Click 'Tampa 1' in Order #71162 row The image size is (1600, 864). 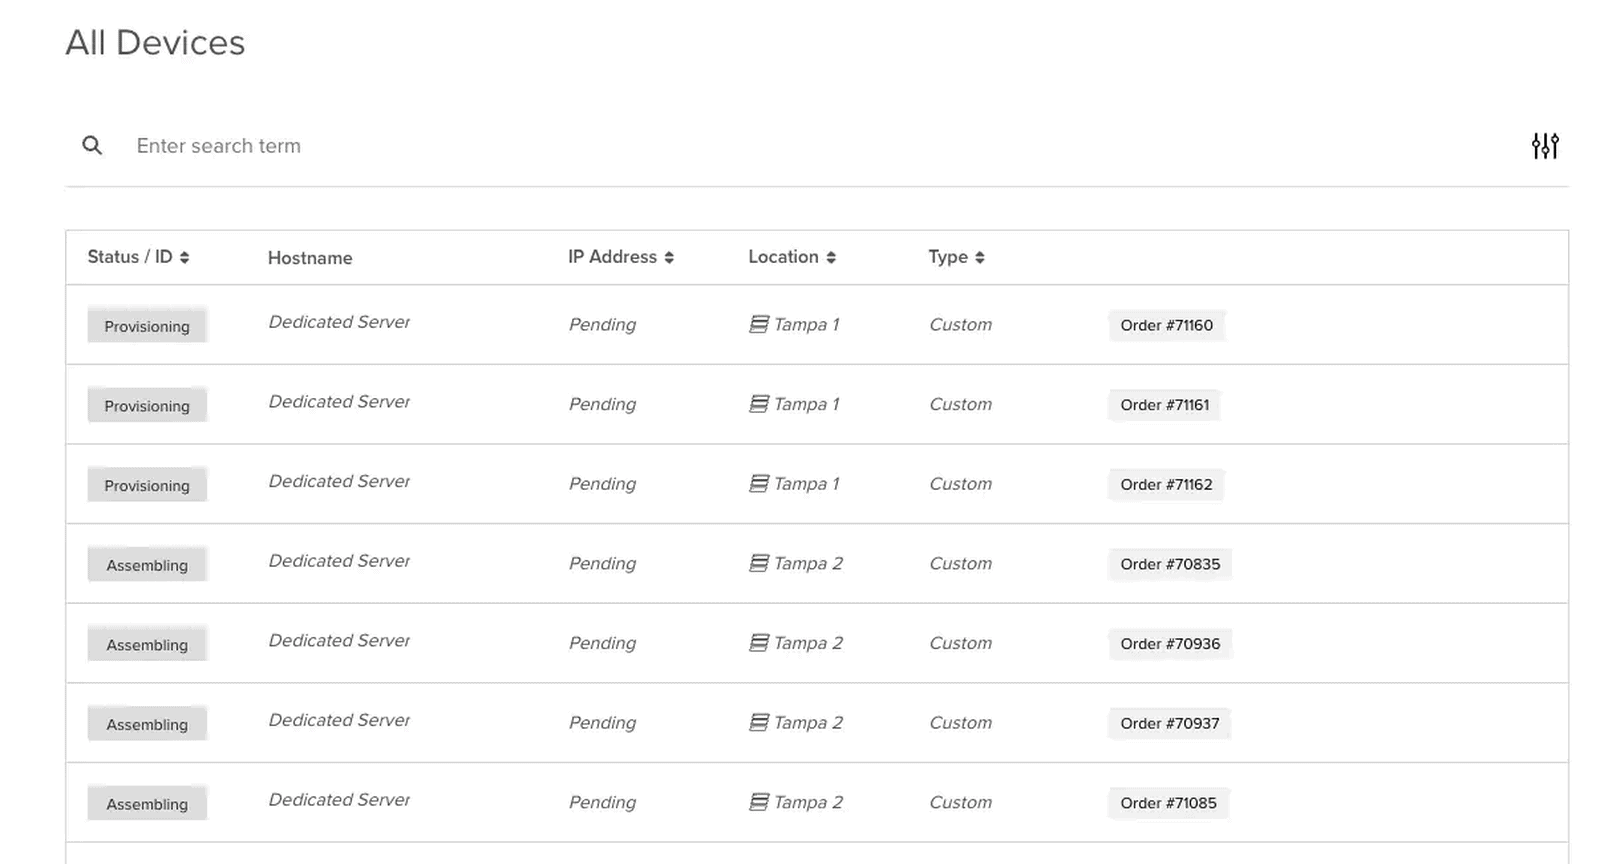(806, 483)
